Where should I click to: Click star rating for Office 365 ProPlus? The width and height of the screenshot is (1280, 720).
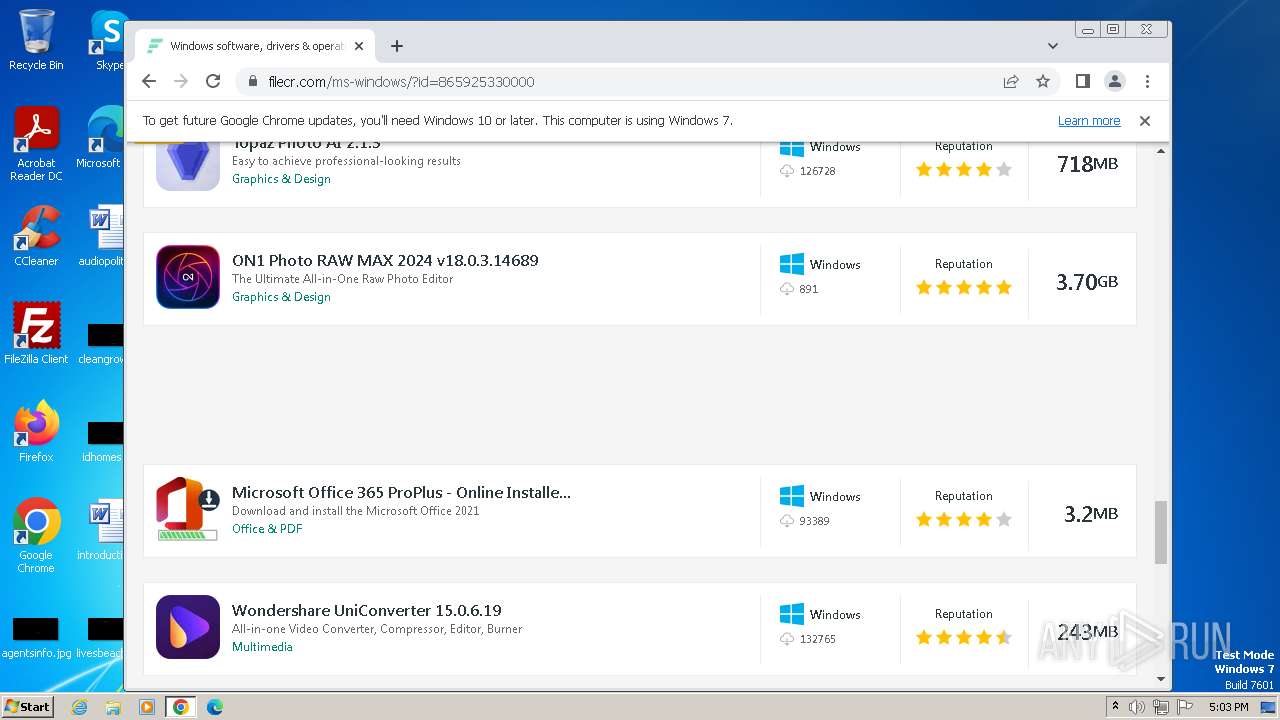point(964,520)
